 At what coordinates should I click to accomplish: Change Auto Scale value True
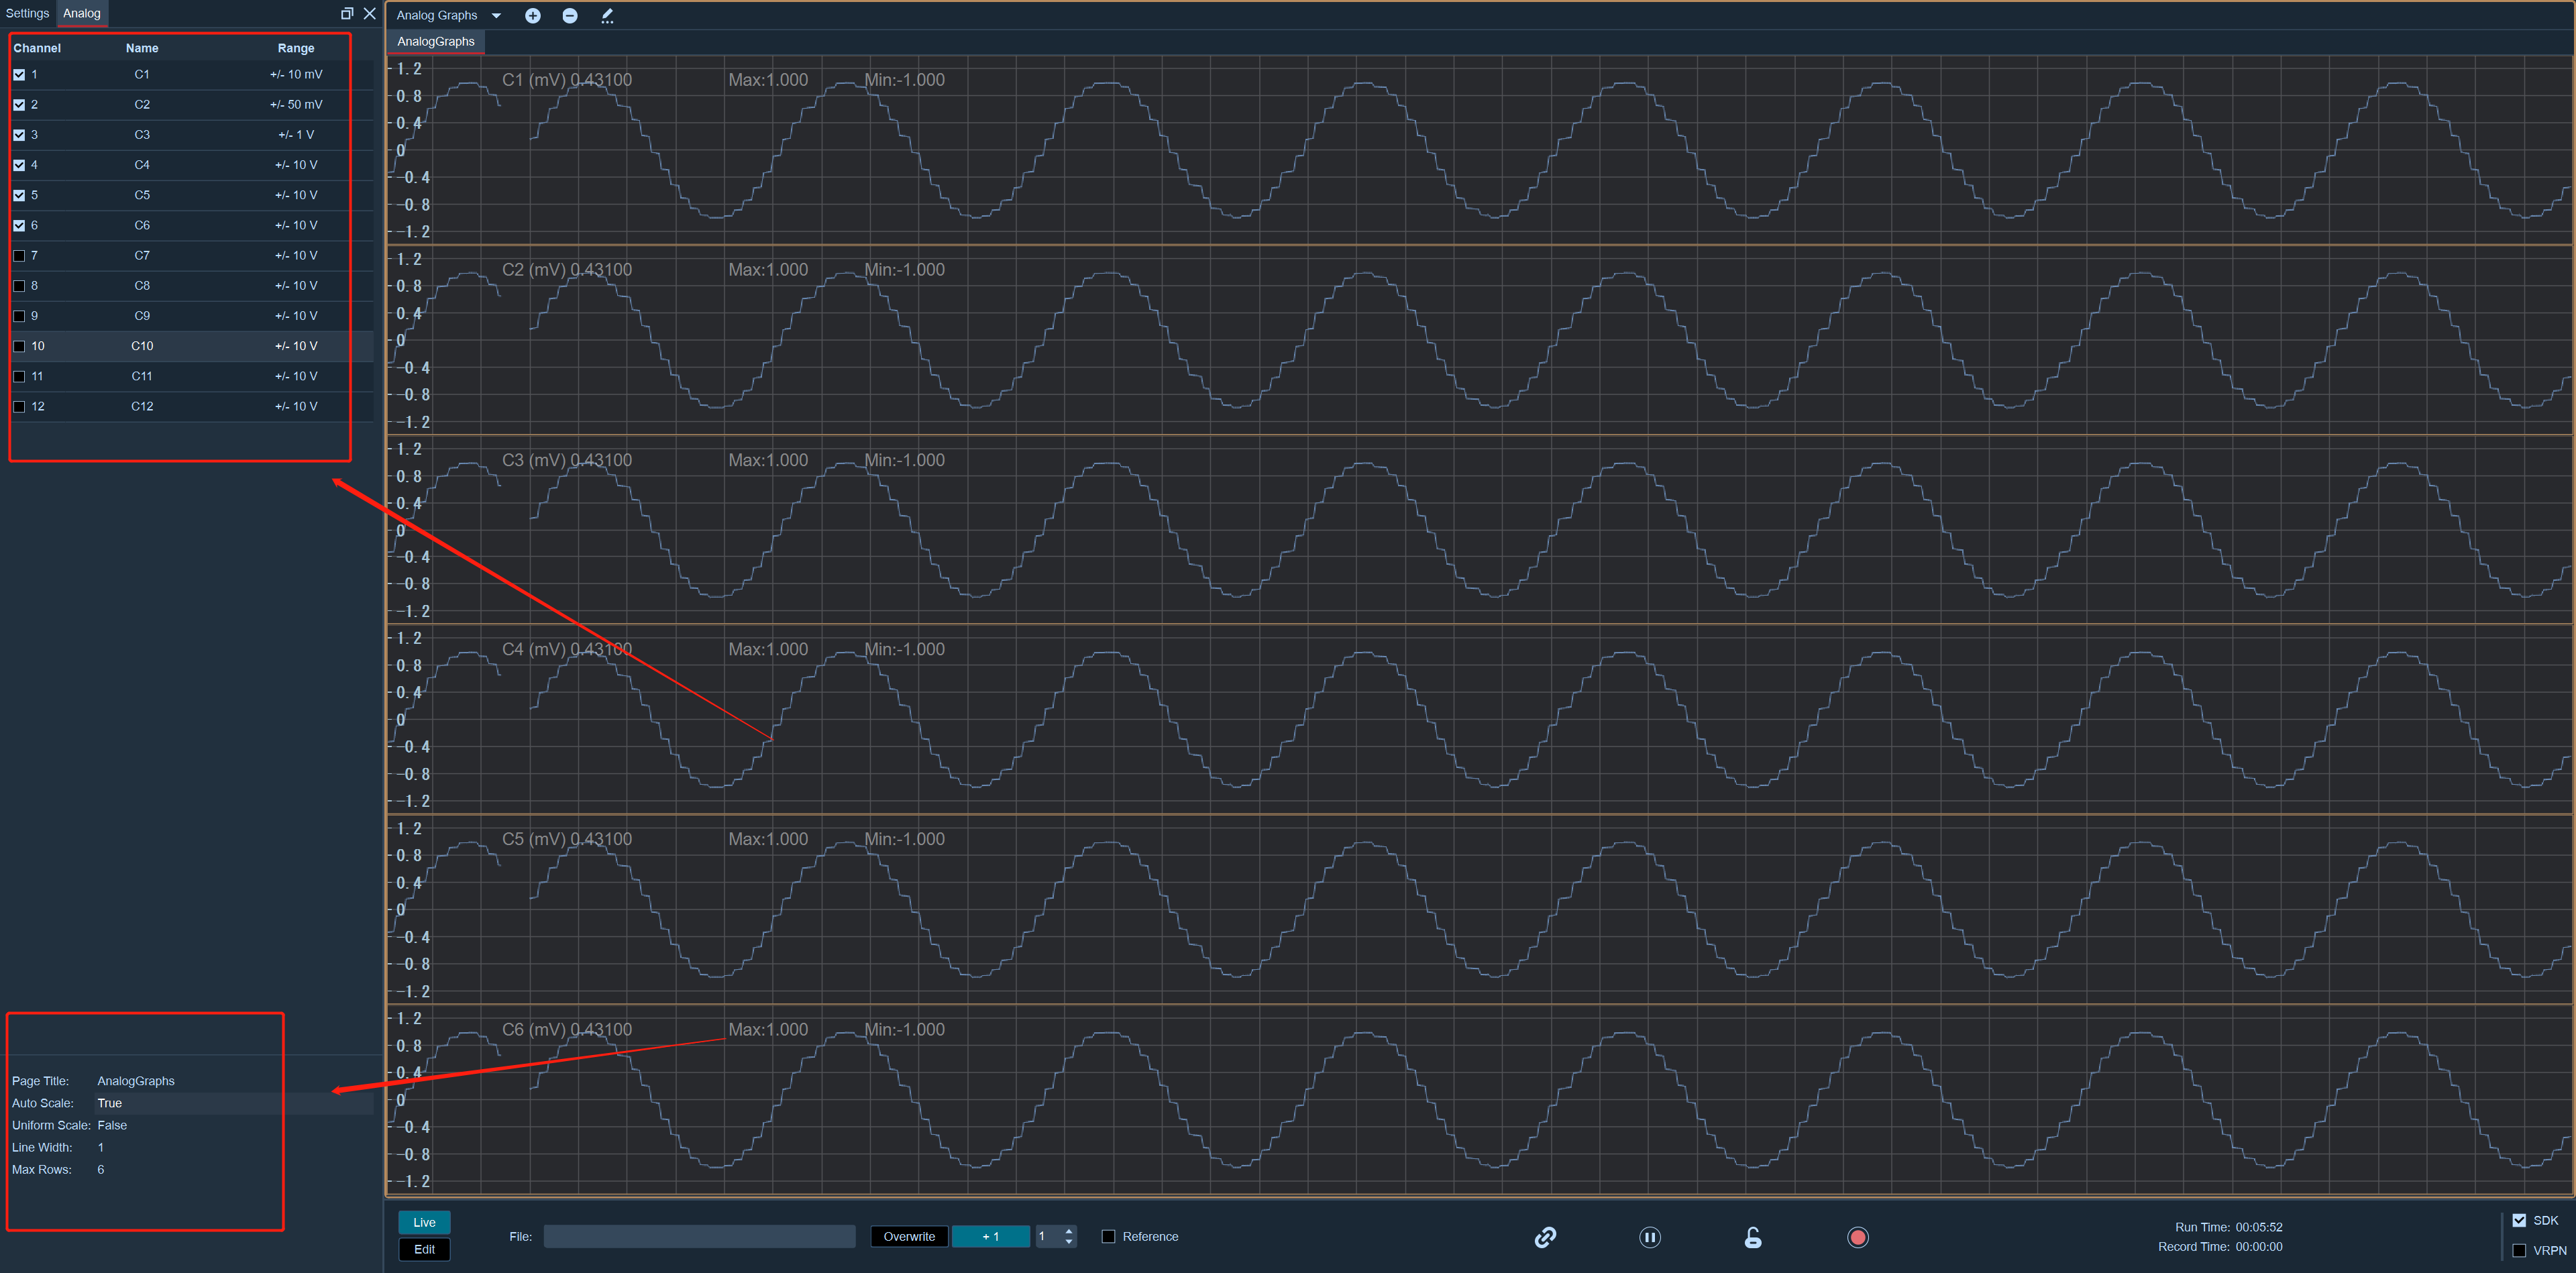[110, 1103]
